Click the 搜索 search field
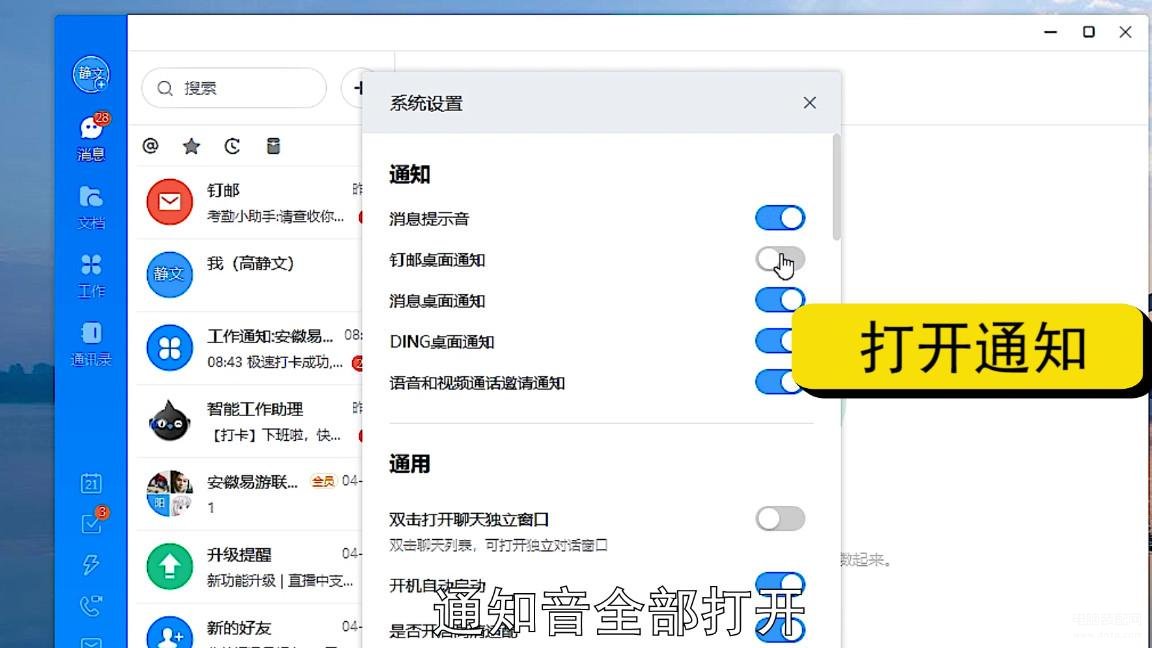 click(234, 88)
